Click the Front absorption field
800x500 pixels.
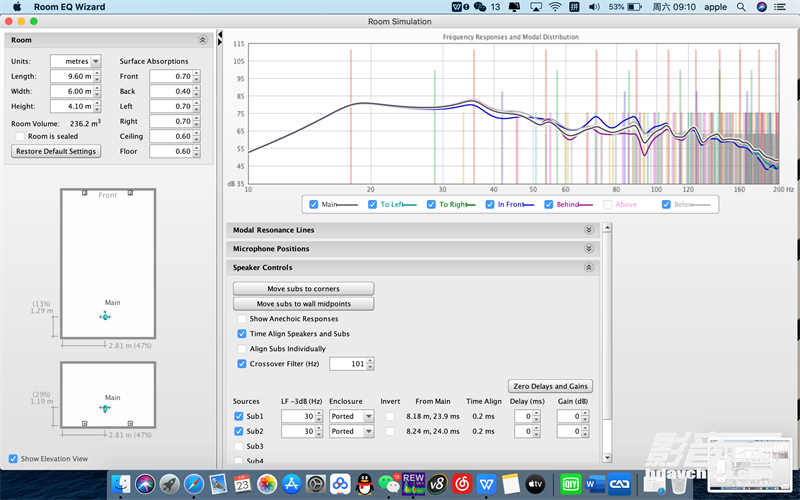pyautogui.click(x=171, y=76)
